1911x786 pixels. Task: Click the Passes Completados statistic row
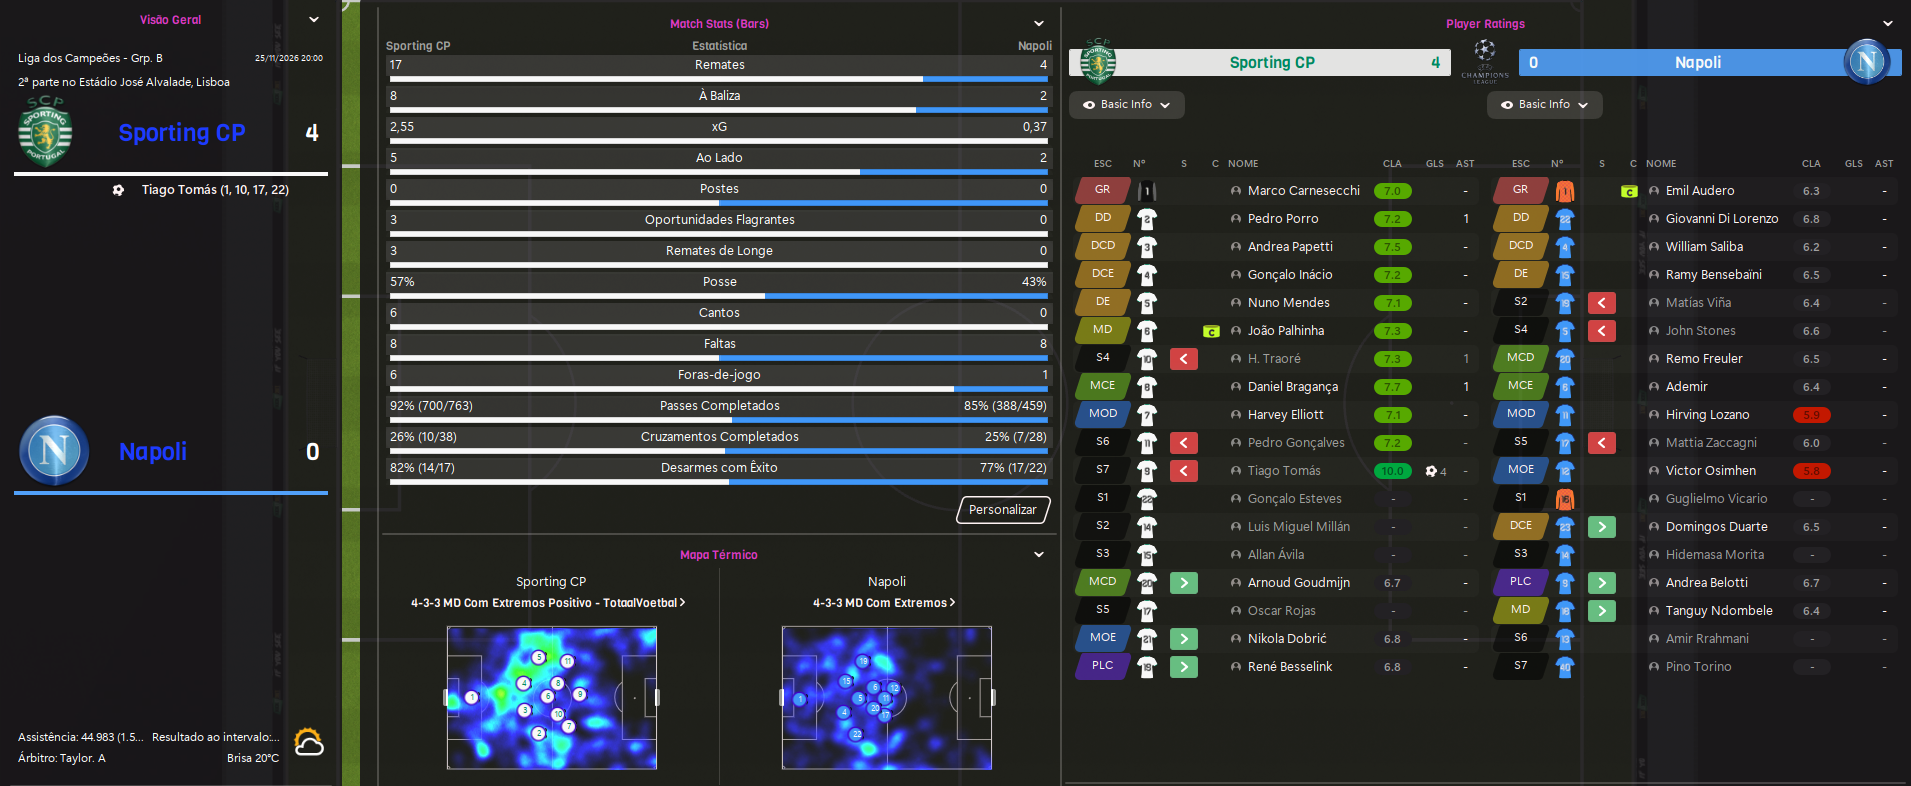[x=719, y=409]
